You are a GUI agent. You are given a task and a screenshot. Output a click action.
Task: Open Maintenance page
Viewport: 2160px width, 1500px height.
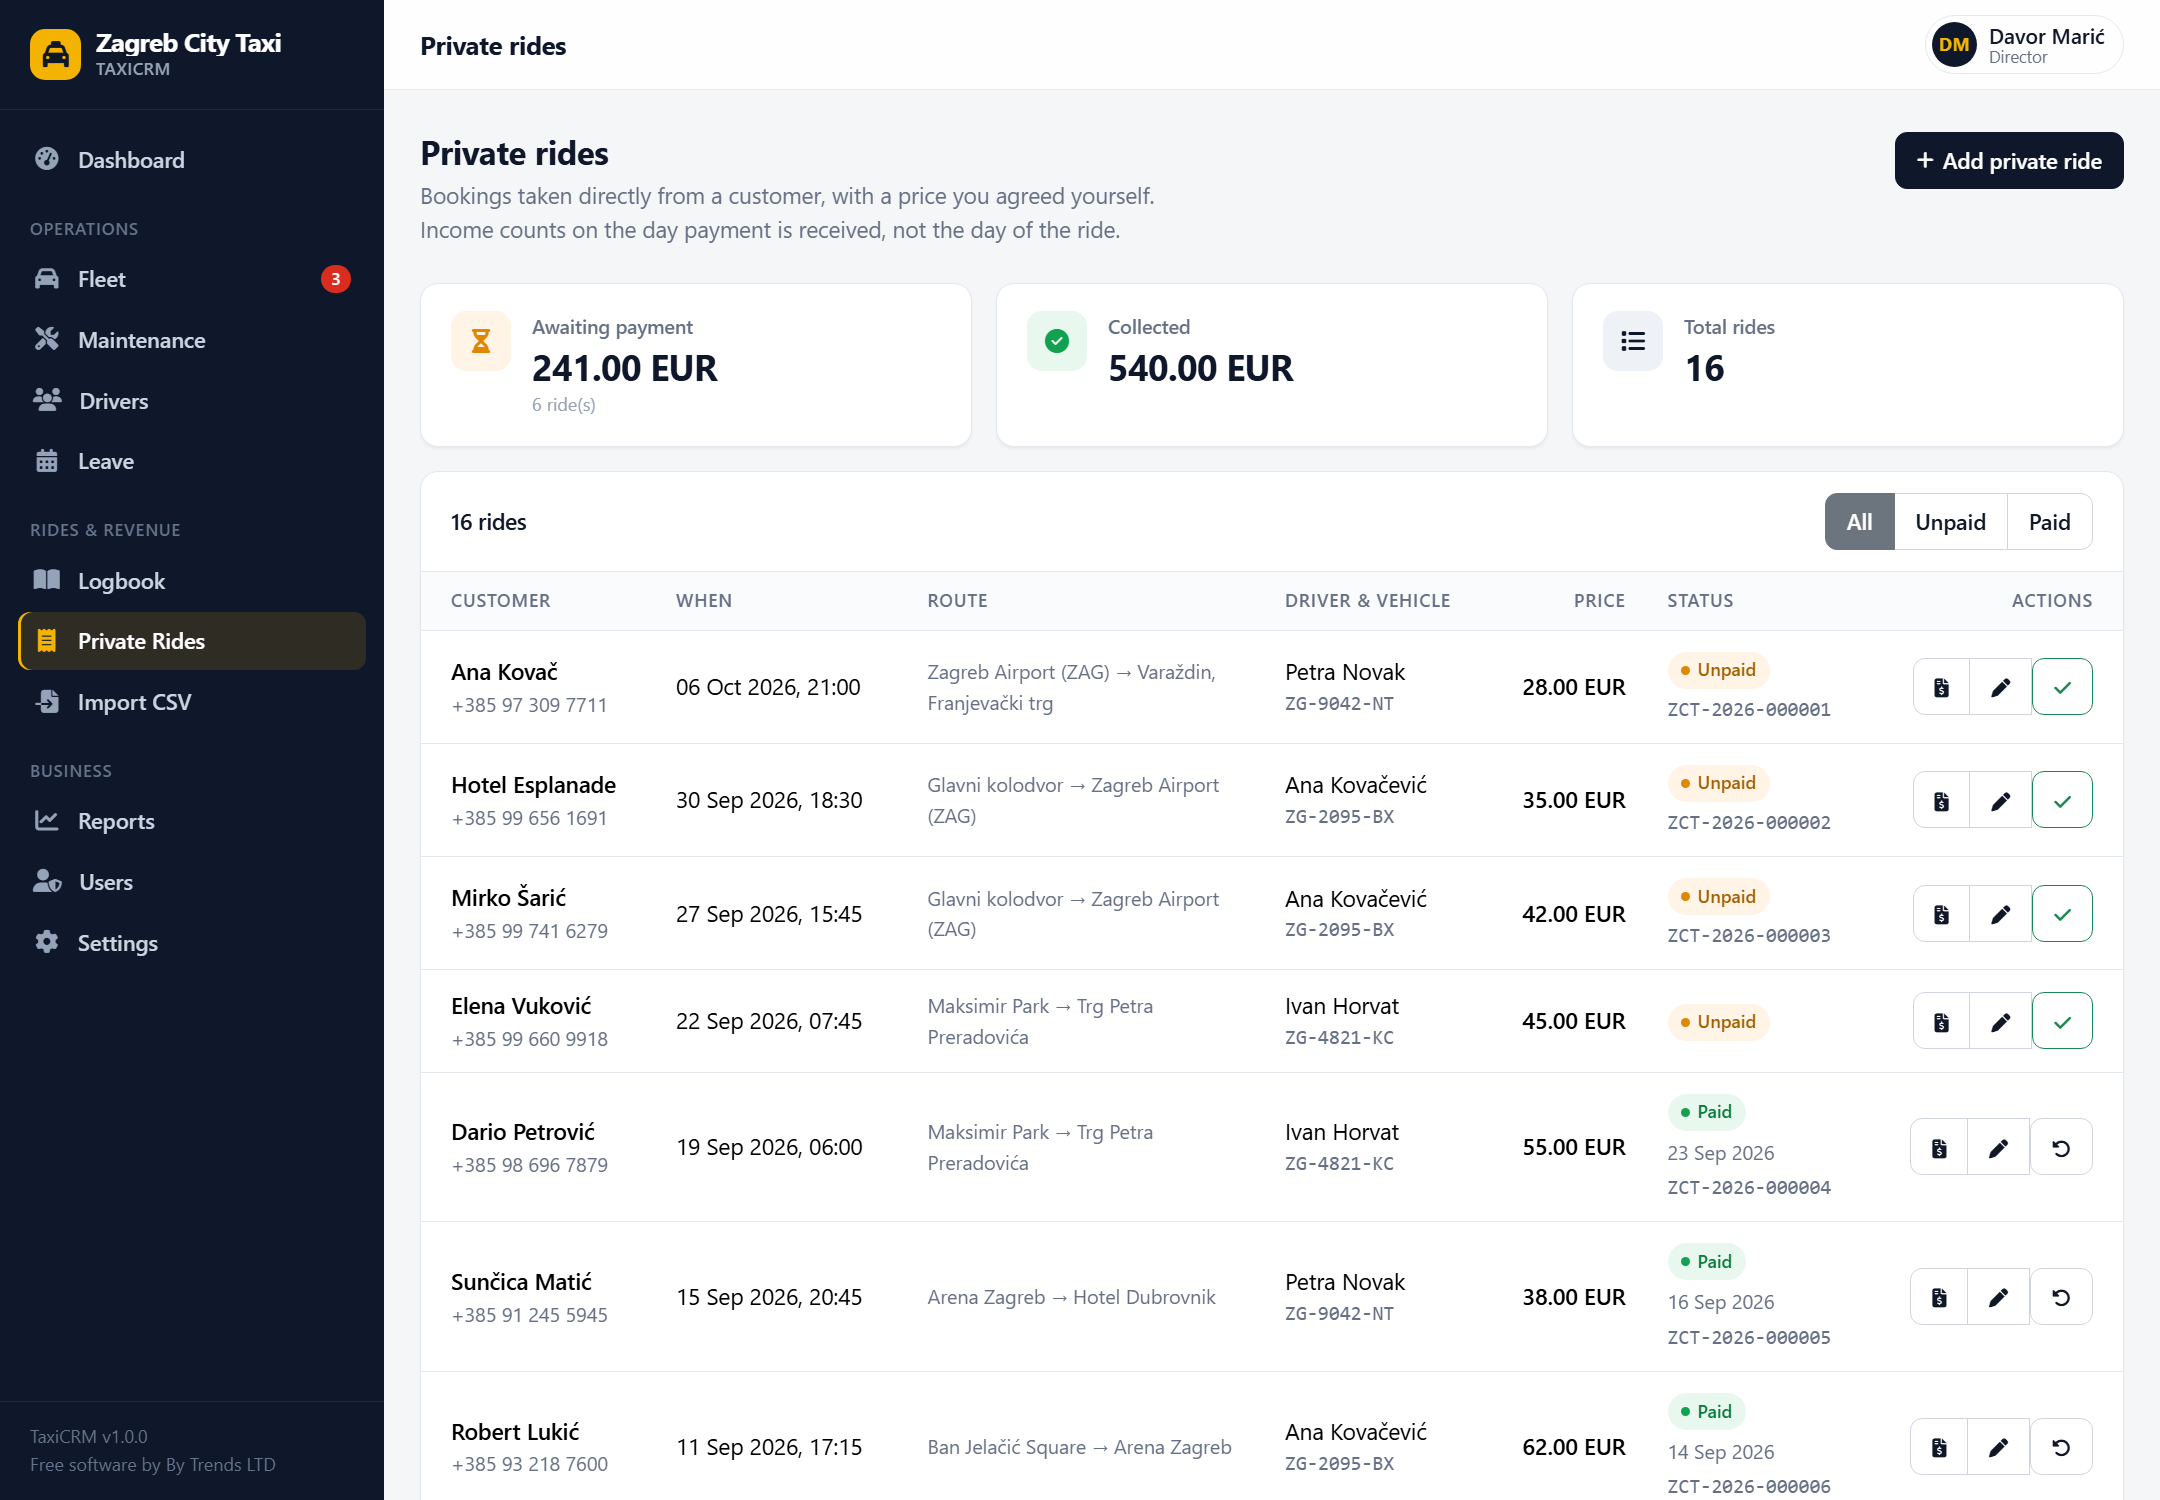tap(192, 340)
